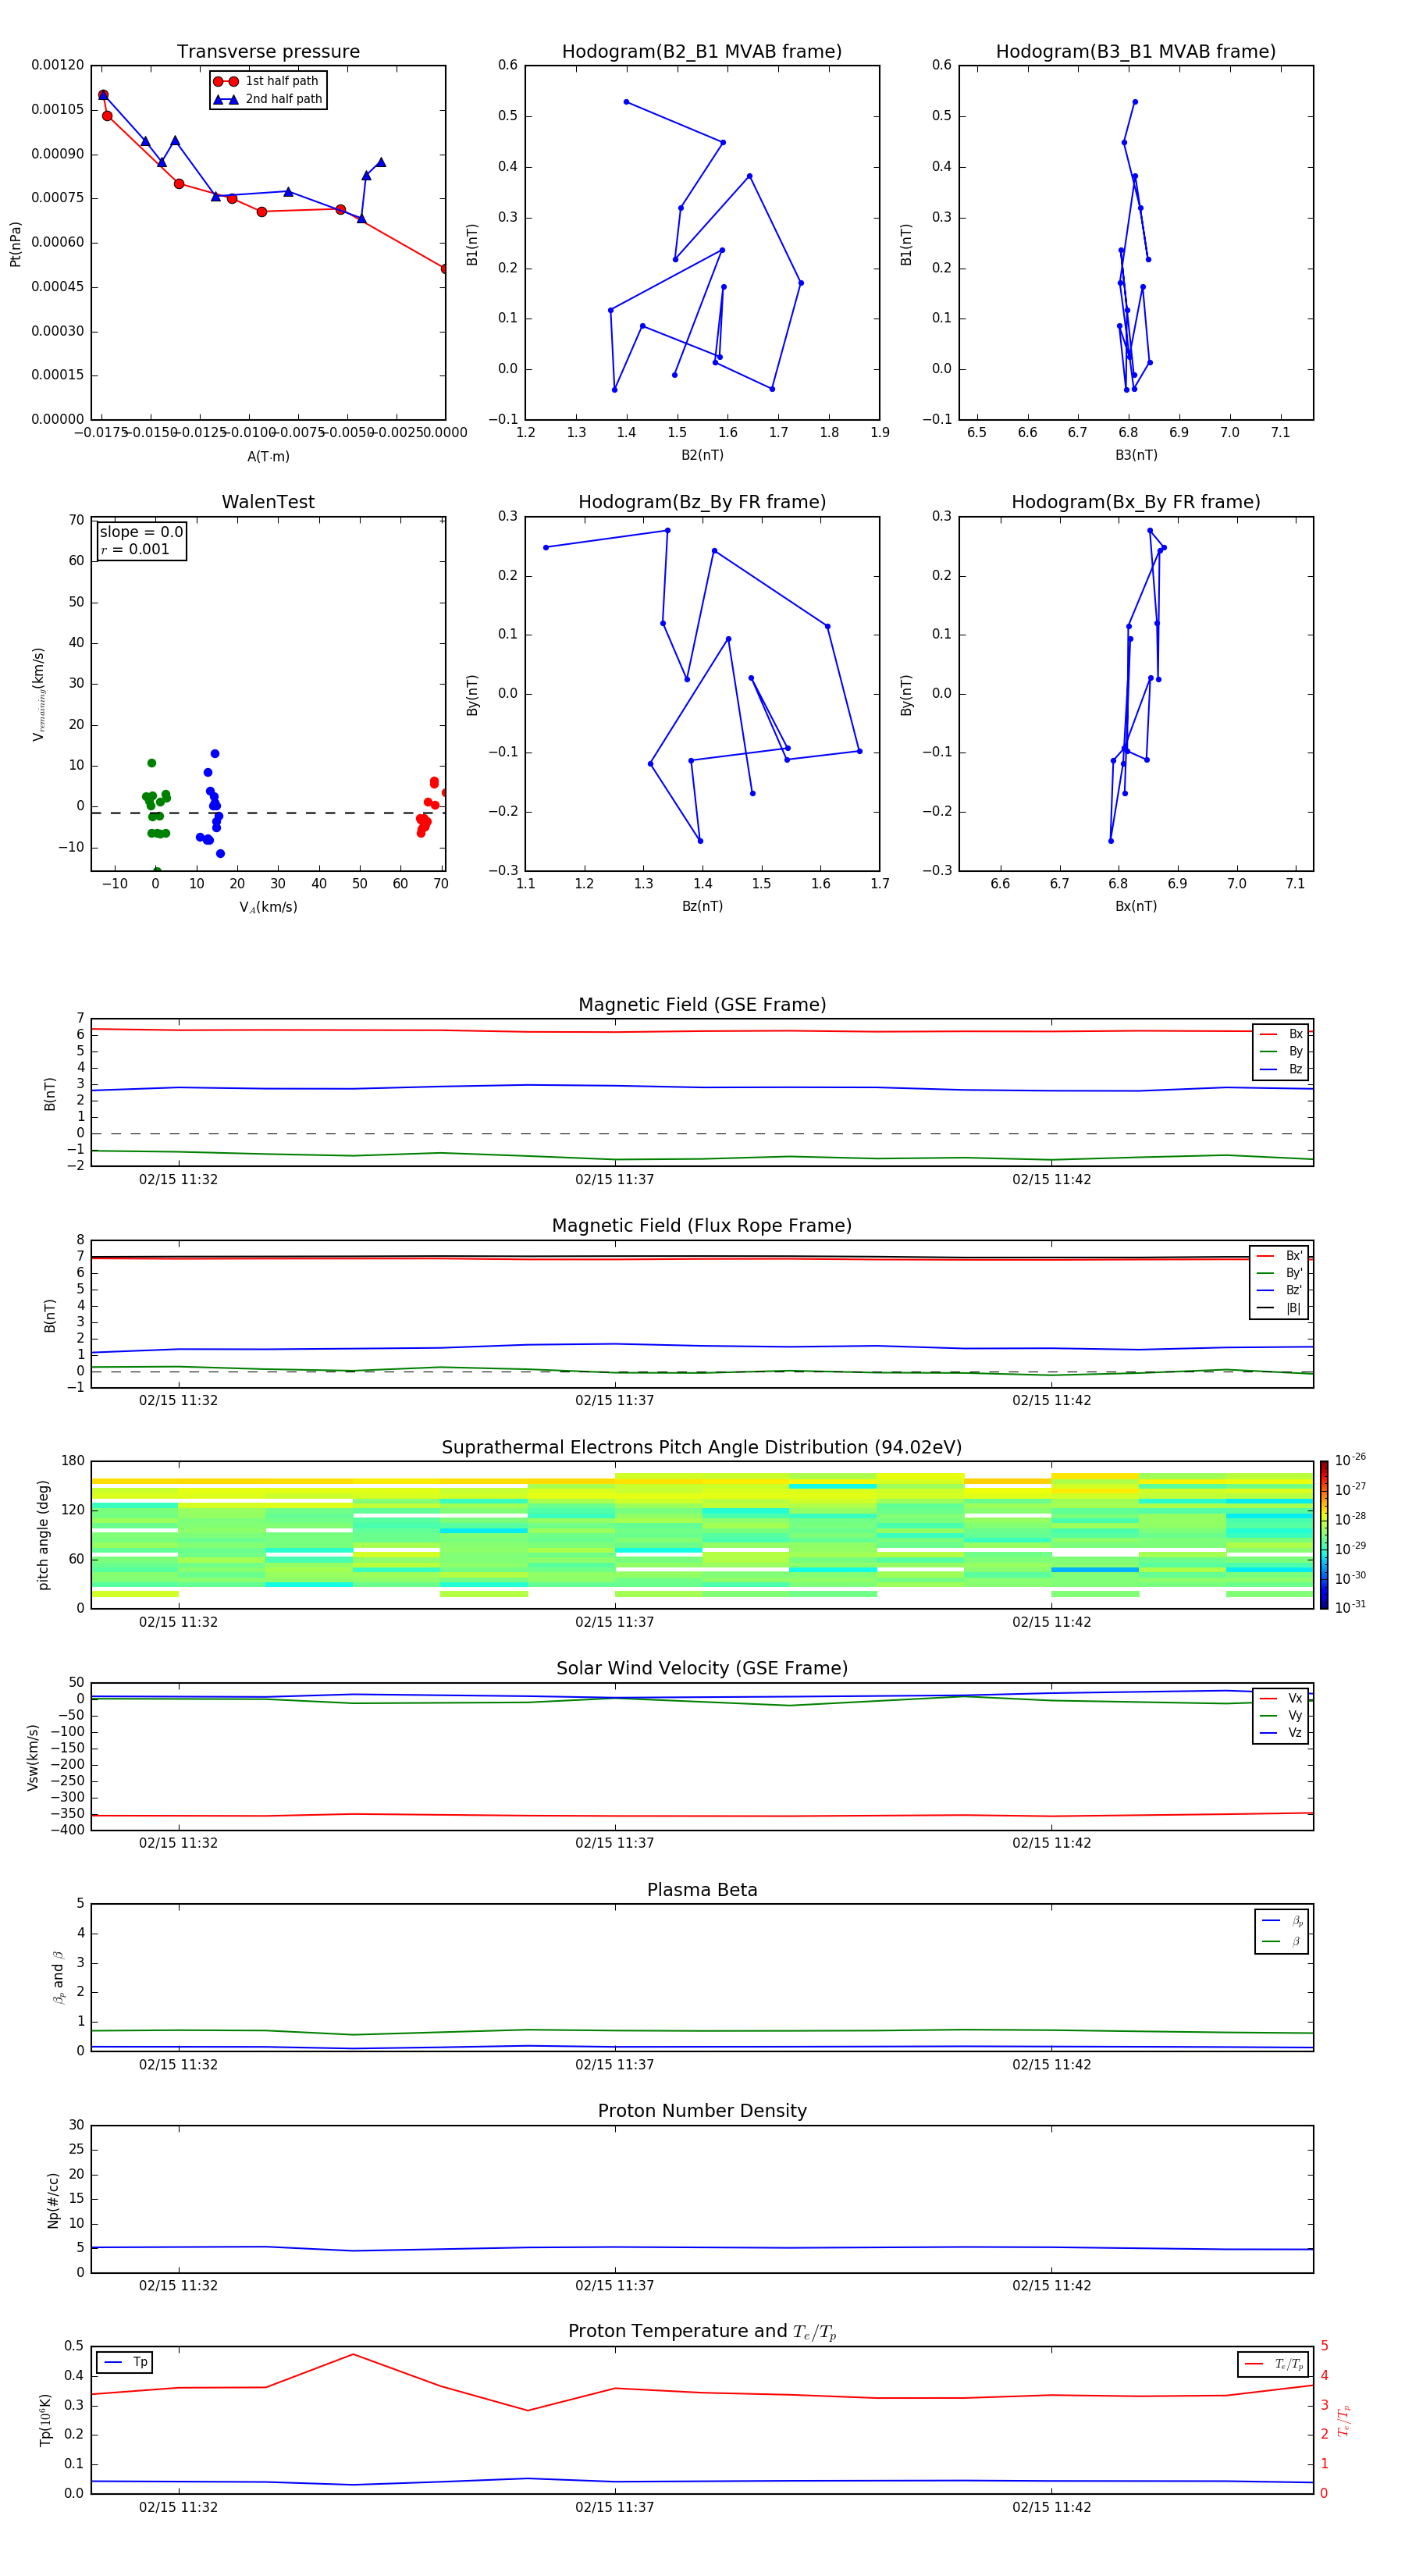Click the "Proton Number Density" title
This screenshot has width=1405, height=2576.
coord(702,2111)
